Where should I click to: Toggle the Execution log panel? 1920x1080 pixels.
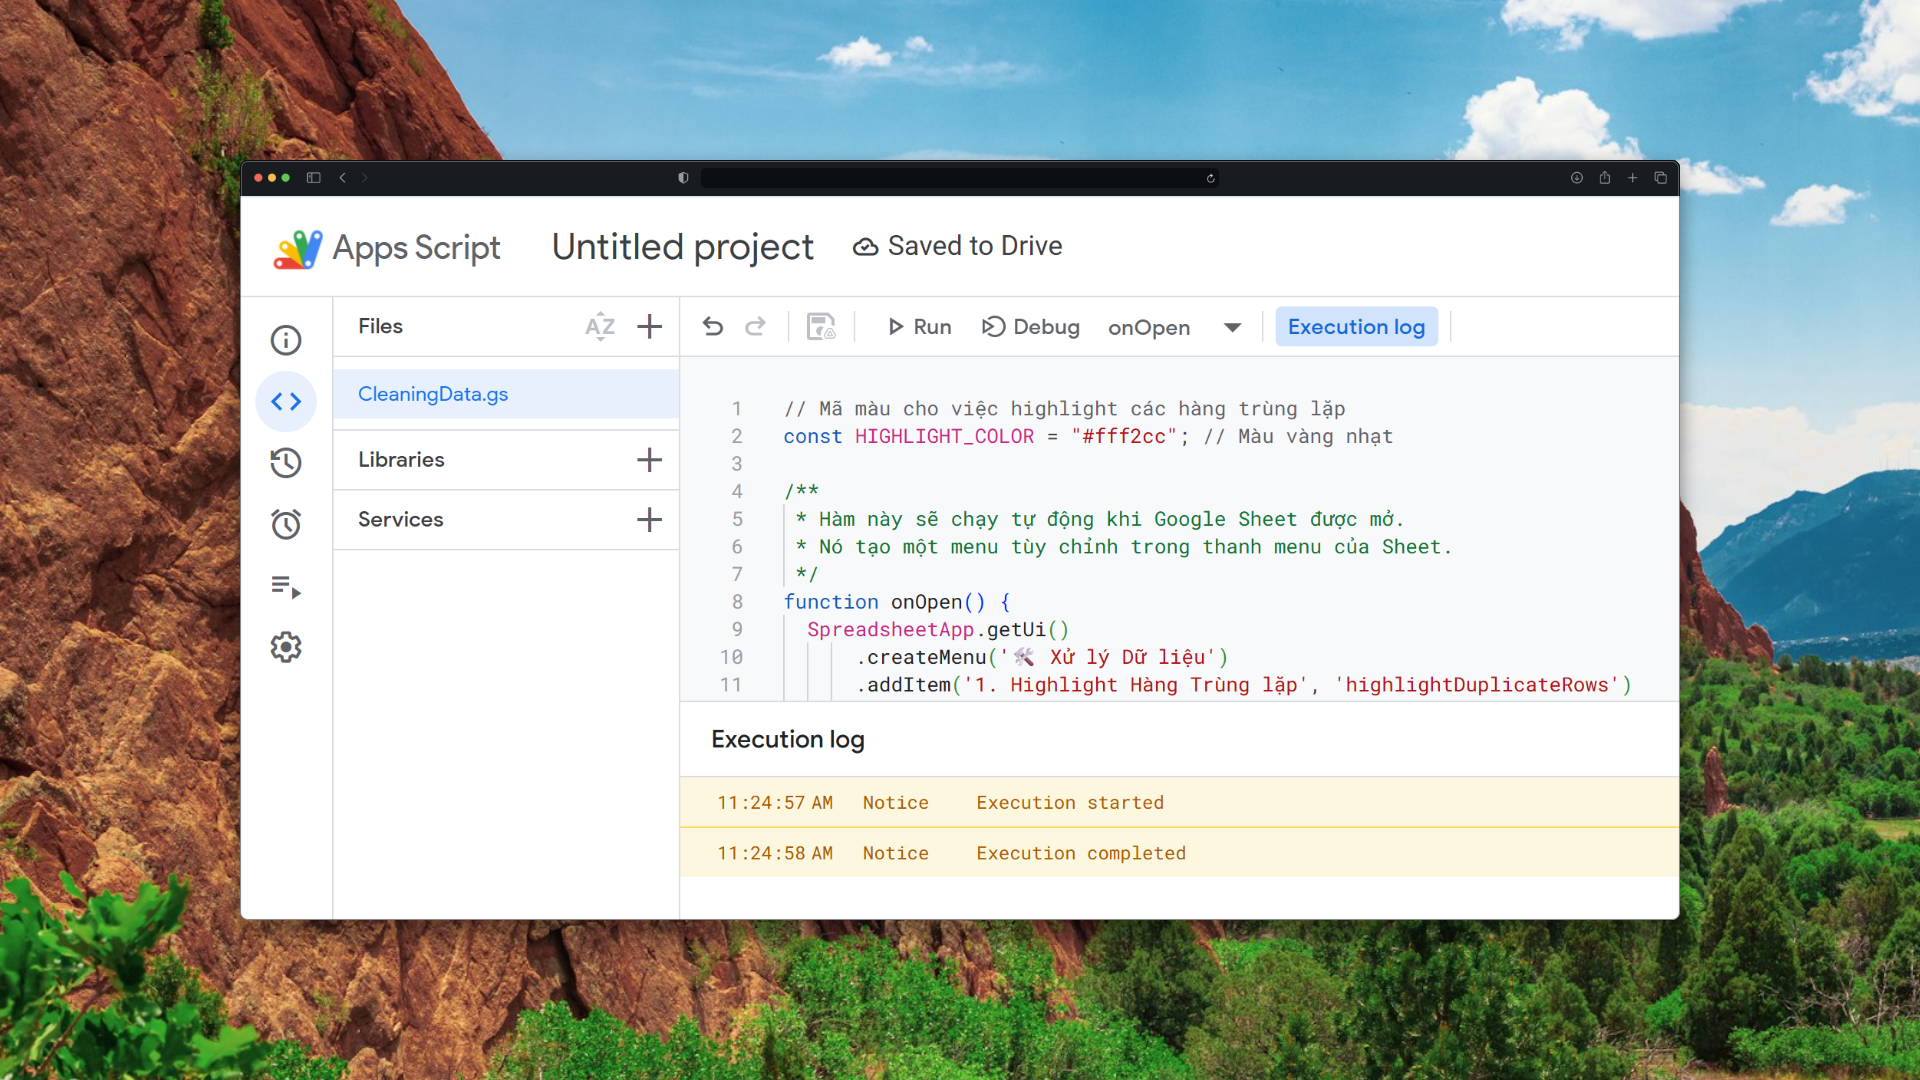coord(1356,327)
